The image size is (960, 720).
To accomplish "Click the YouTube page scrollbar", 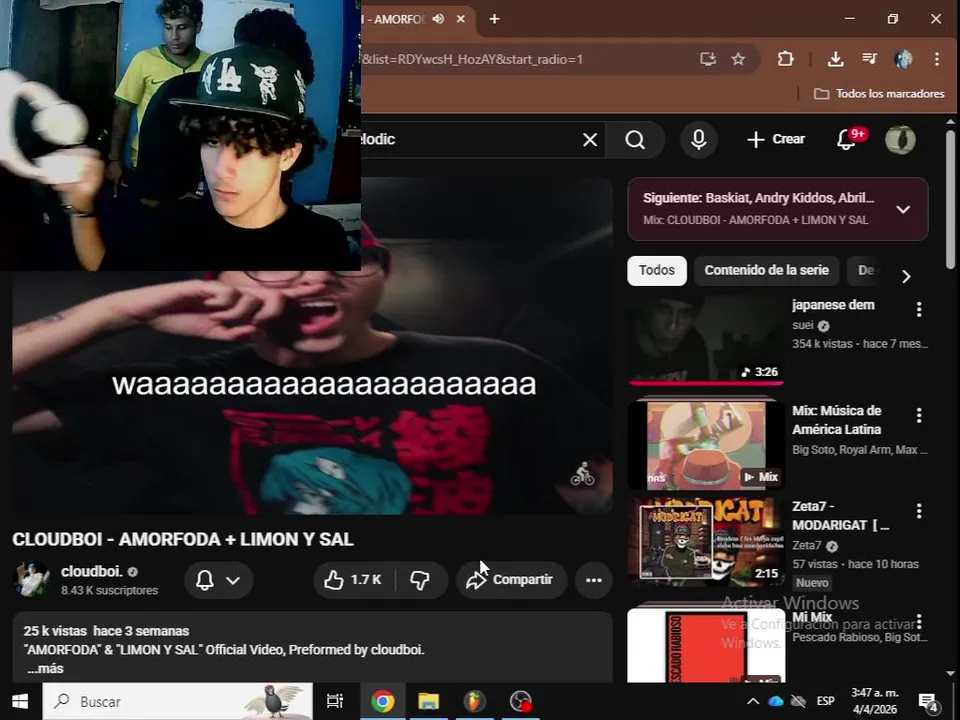I will tap(950, 202).
